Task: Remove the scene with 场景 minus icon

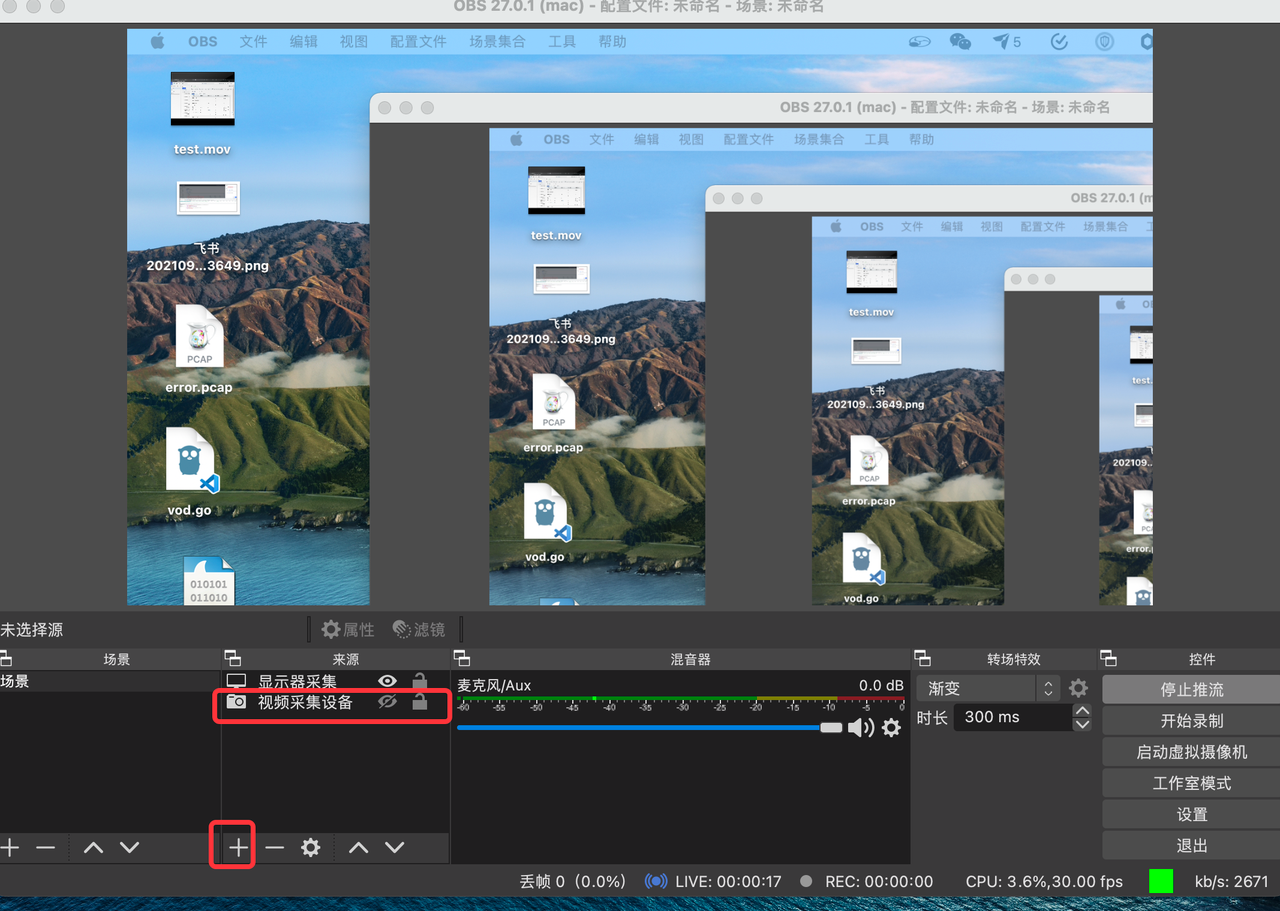Action: [46, 847]
